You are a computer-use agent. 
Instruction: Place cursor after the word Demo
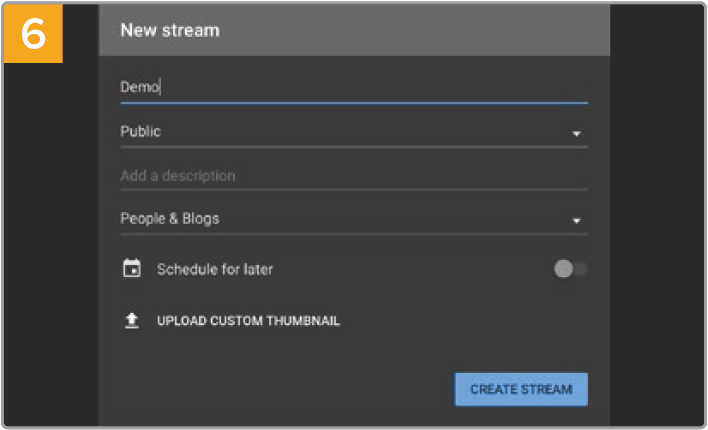(x=161, y=87)
